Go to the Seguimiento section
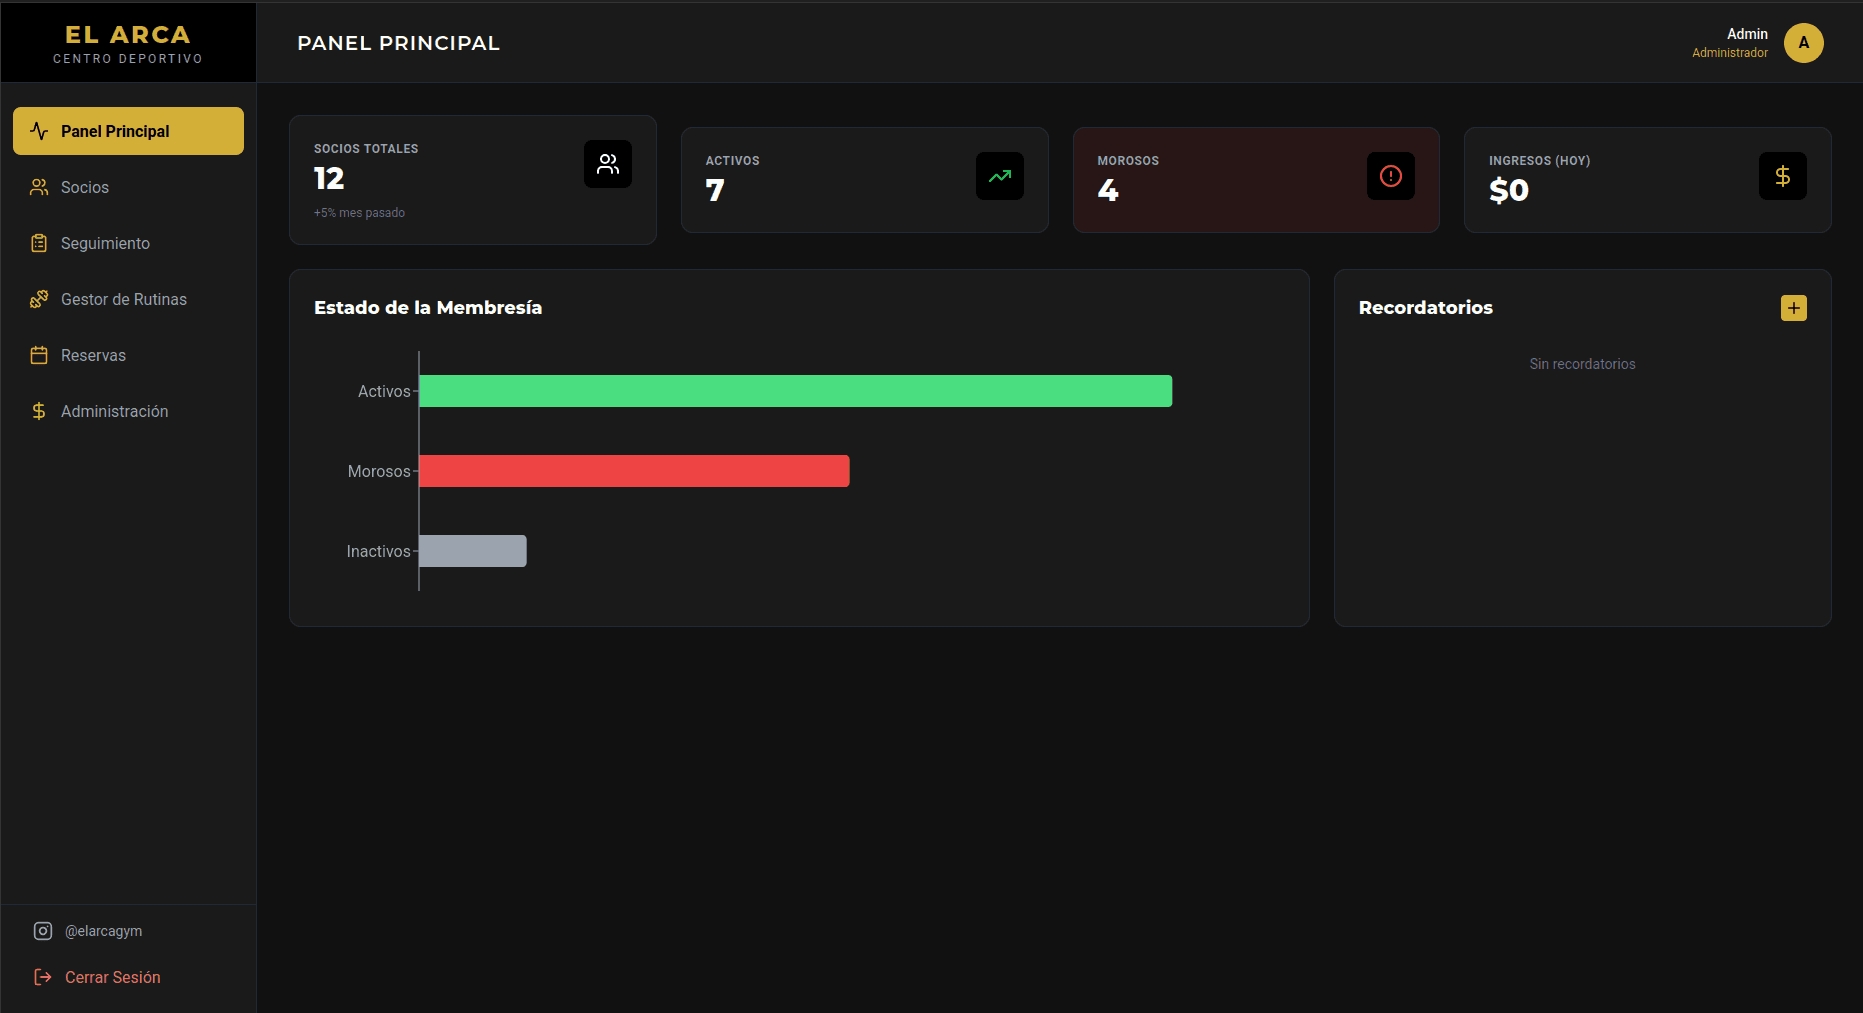 (x=105, y=243)
